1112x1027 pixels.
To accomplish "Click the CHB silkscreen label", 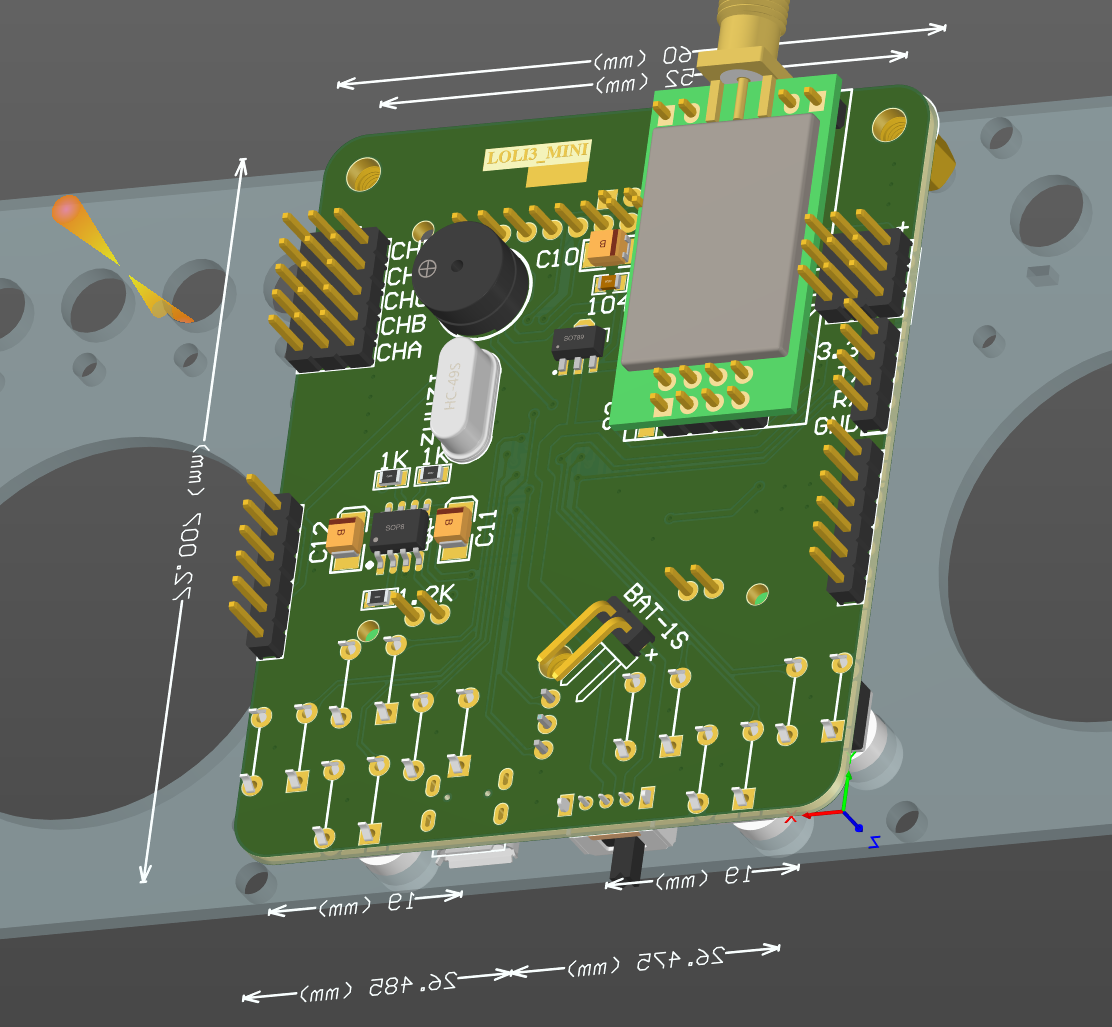I will [x=403, y=326].
